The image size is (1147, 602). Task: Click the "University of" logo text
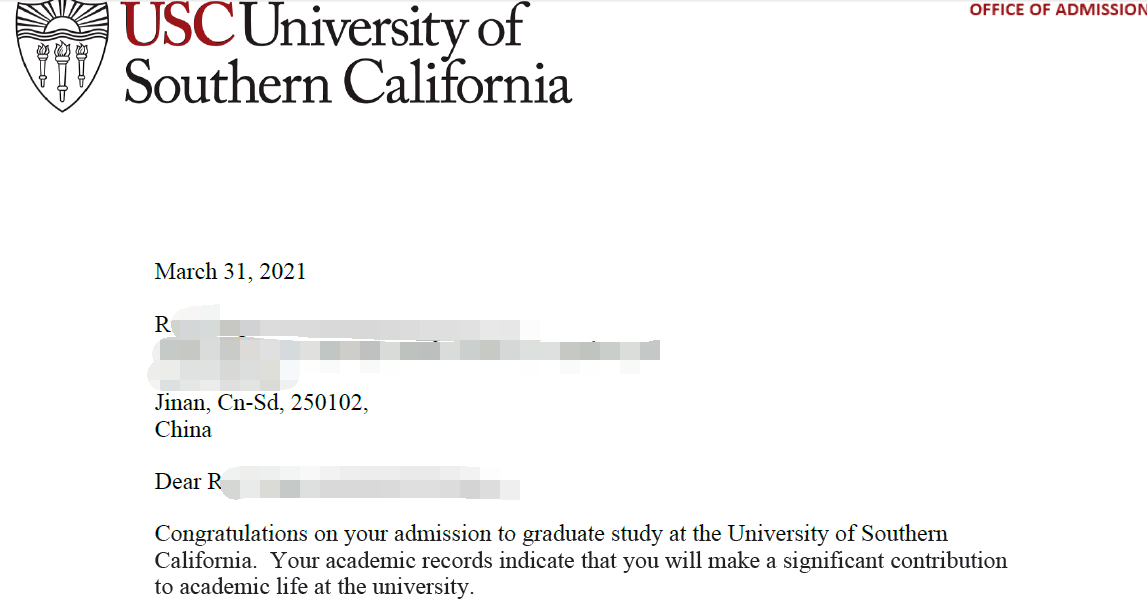tap(383, 27)
